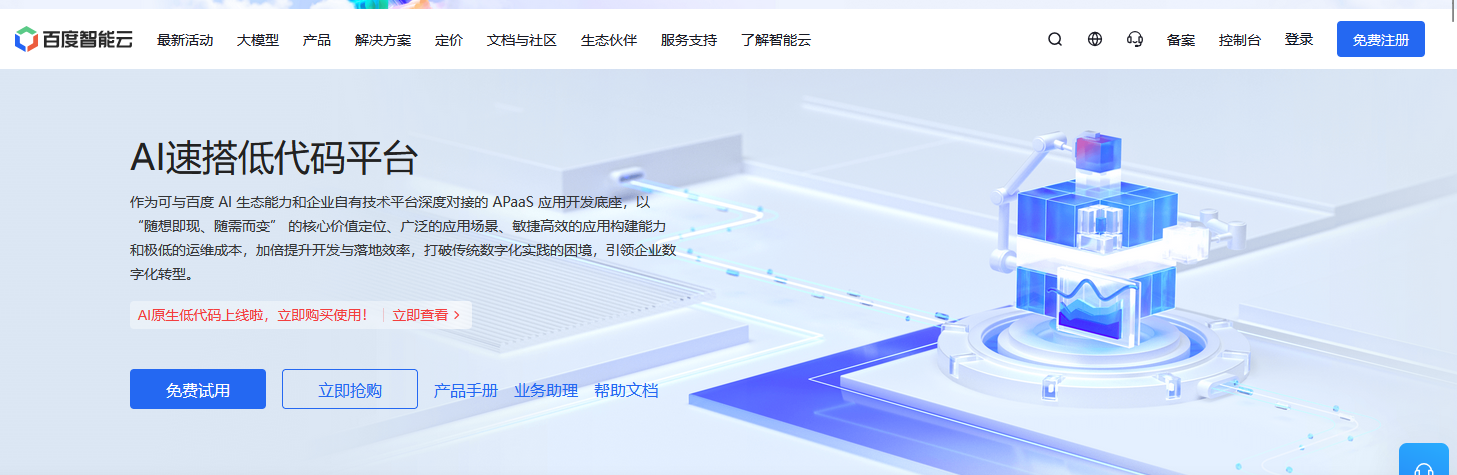Click 免费试用 button

pos(198,389)
